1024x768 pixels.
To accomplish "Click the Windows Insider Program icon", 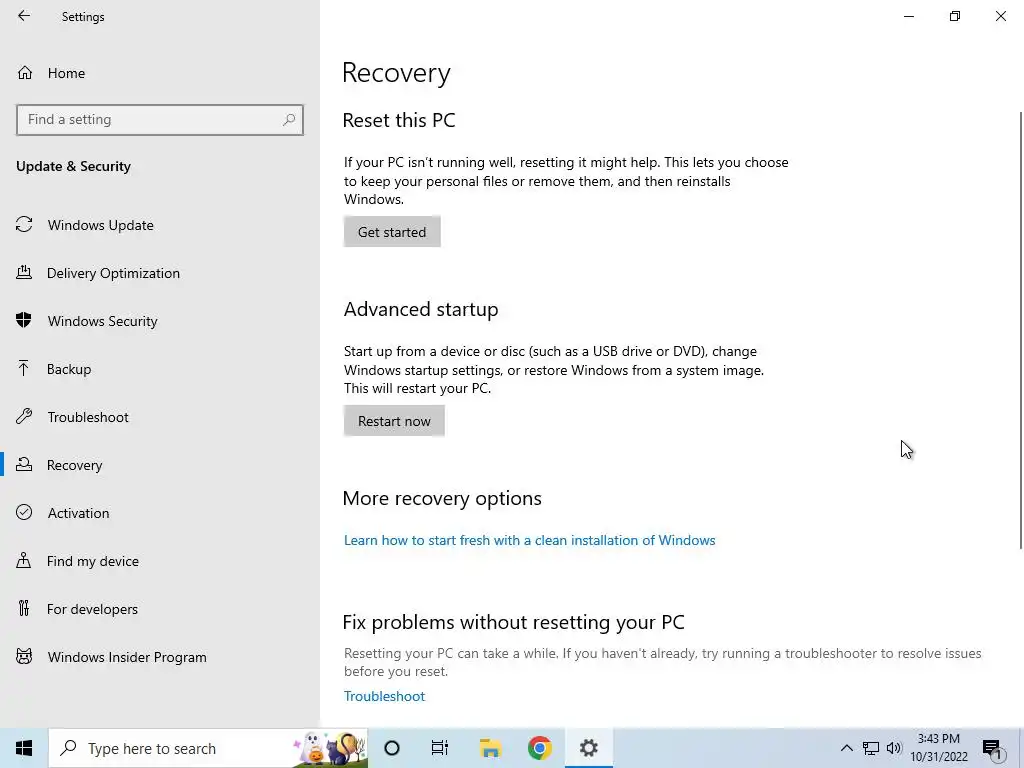I will [24, 656].
